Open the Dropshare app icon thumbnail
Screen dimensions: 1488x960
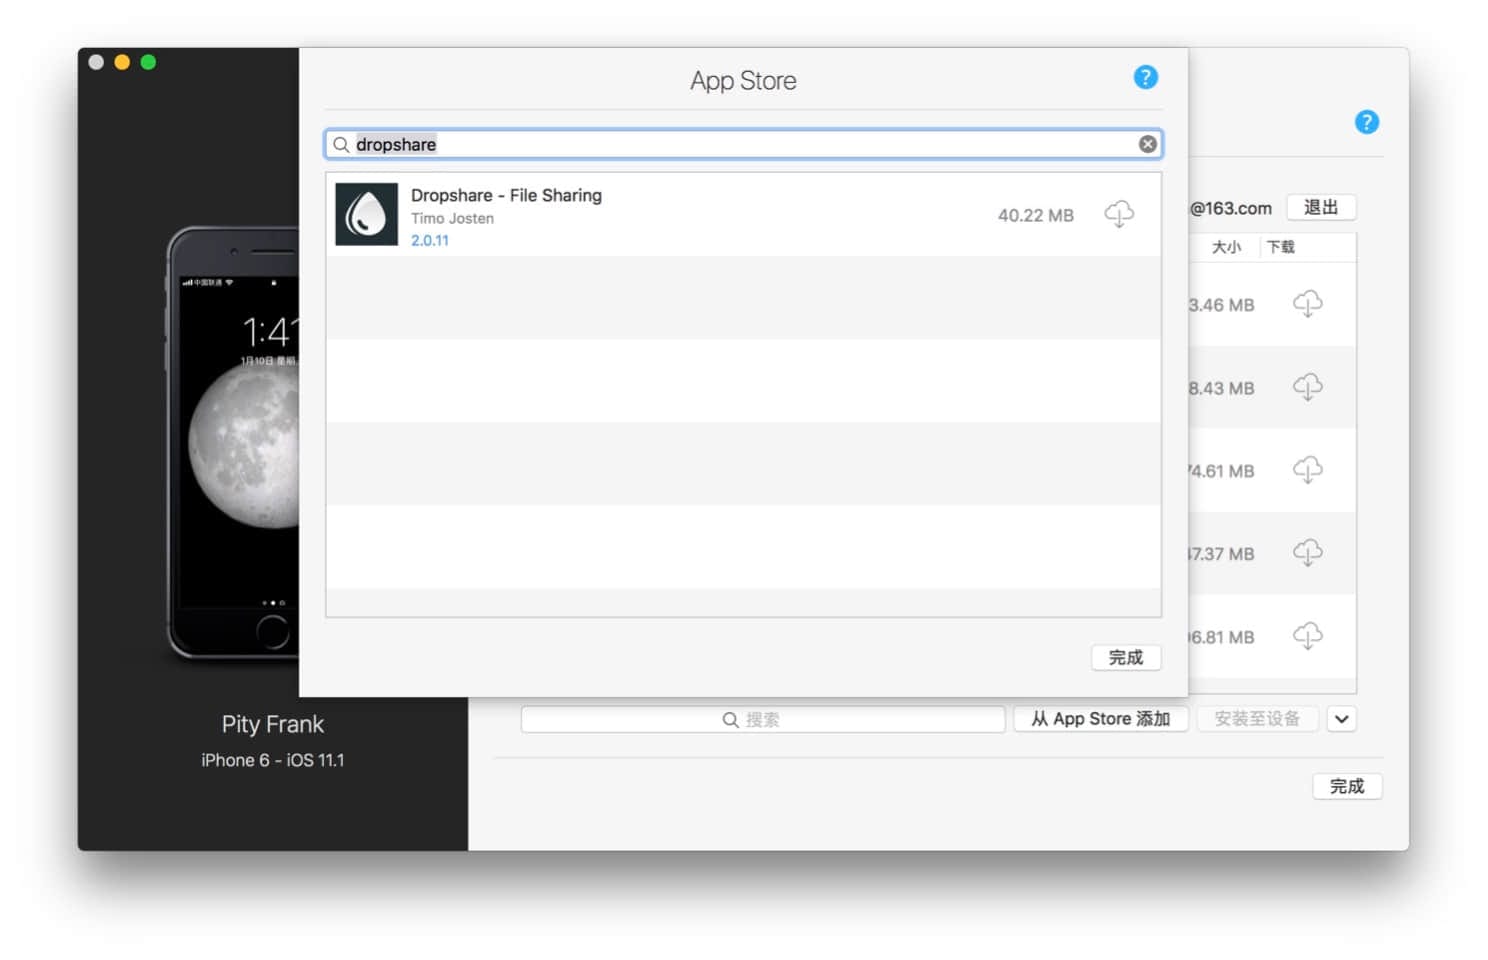(366, 214)
